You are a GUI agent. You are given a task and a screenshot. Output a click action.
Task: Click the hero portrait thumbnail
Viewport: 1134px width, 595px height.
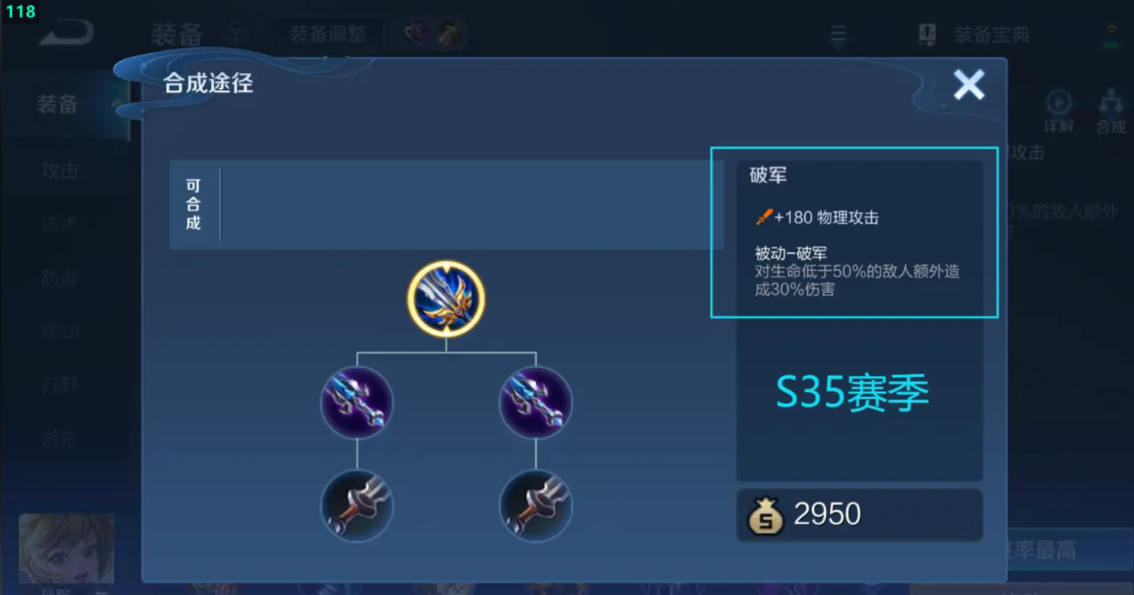pyautogui.click(x=67, y=549)
